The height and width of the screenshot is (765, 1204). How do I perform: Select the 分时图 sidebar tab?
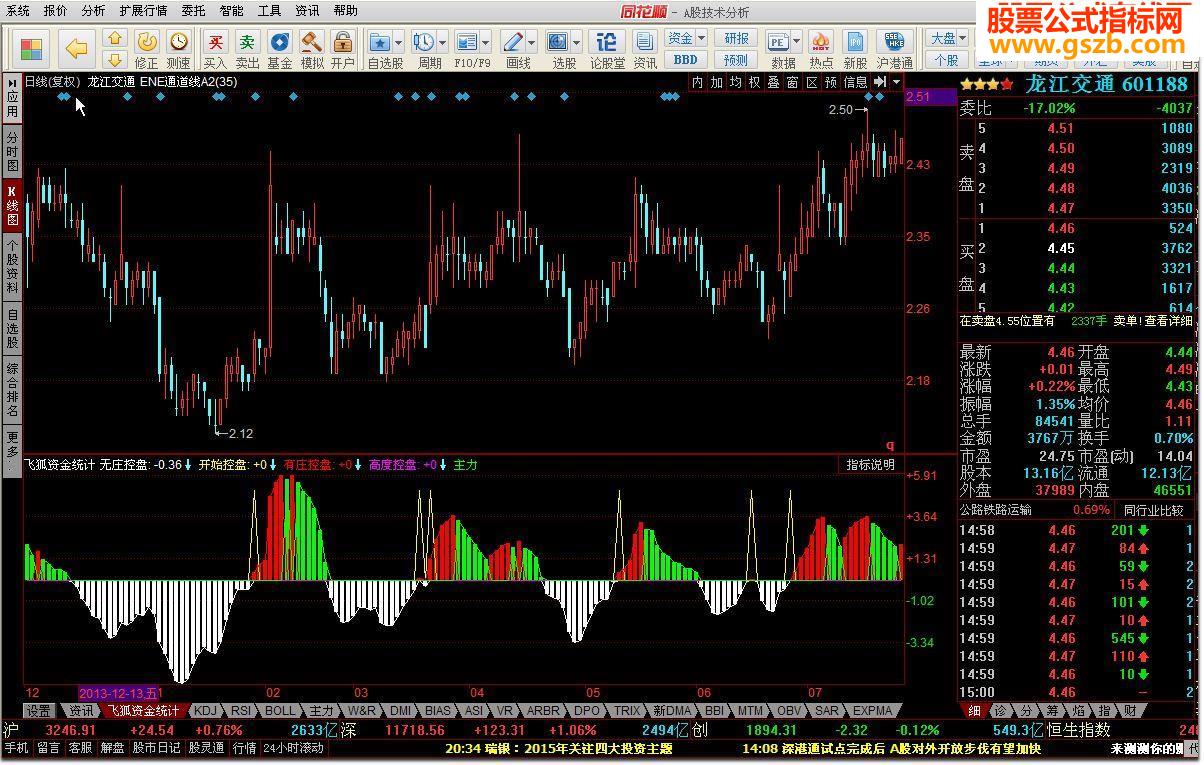pos(12,150)
